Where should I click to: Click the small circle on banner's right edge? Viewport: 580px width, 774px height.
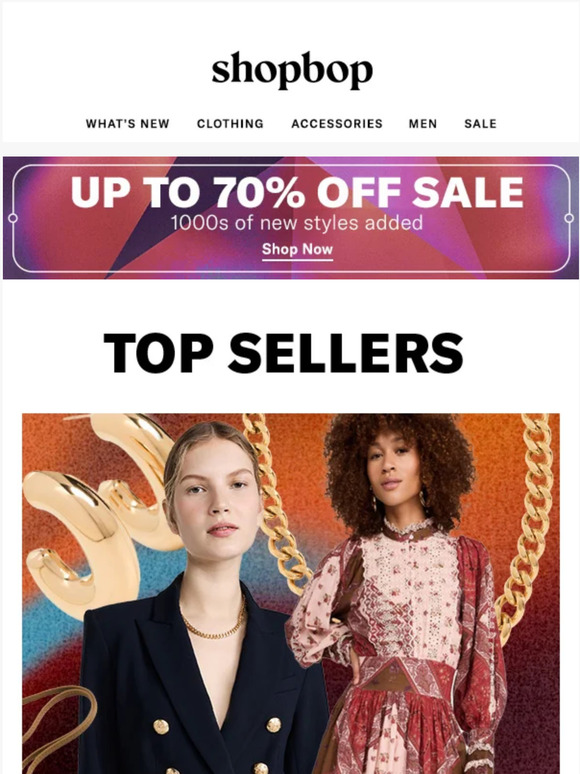(569, 218)
